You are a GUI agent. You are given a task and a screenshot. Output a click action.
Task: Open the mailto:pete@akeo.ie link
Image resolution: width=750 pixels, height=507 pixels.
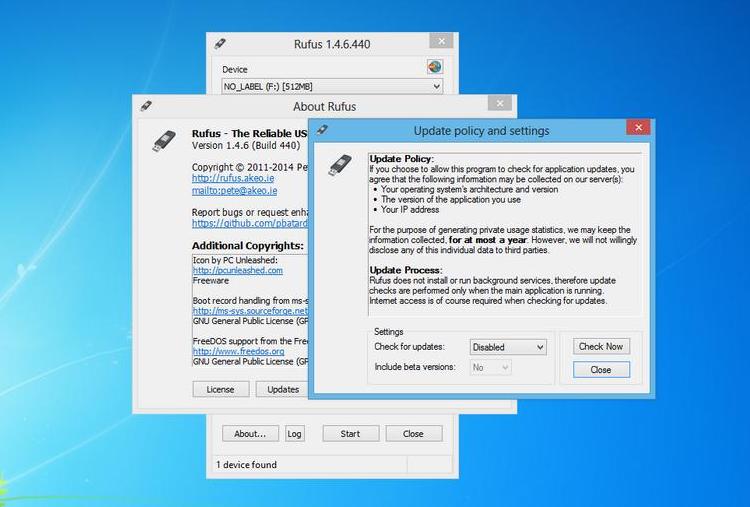[234, 190]
